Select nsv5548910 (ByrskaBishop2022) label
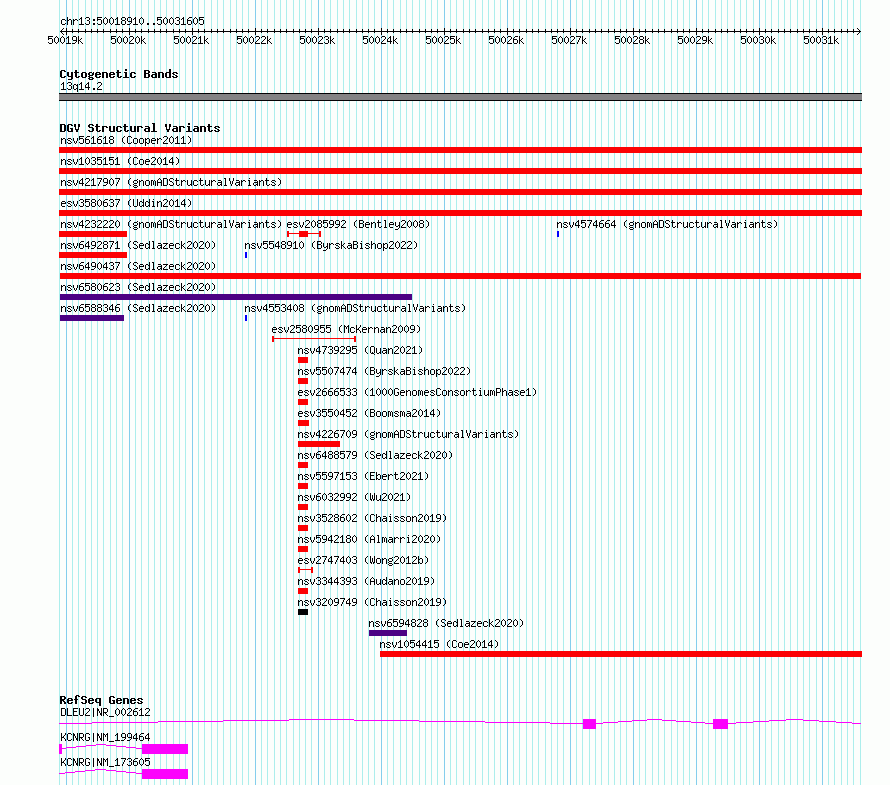 click(x=331, y=245)
